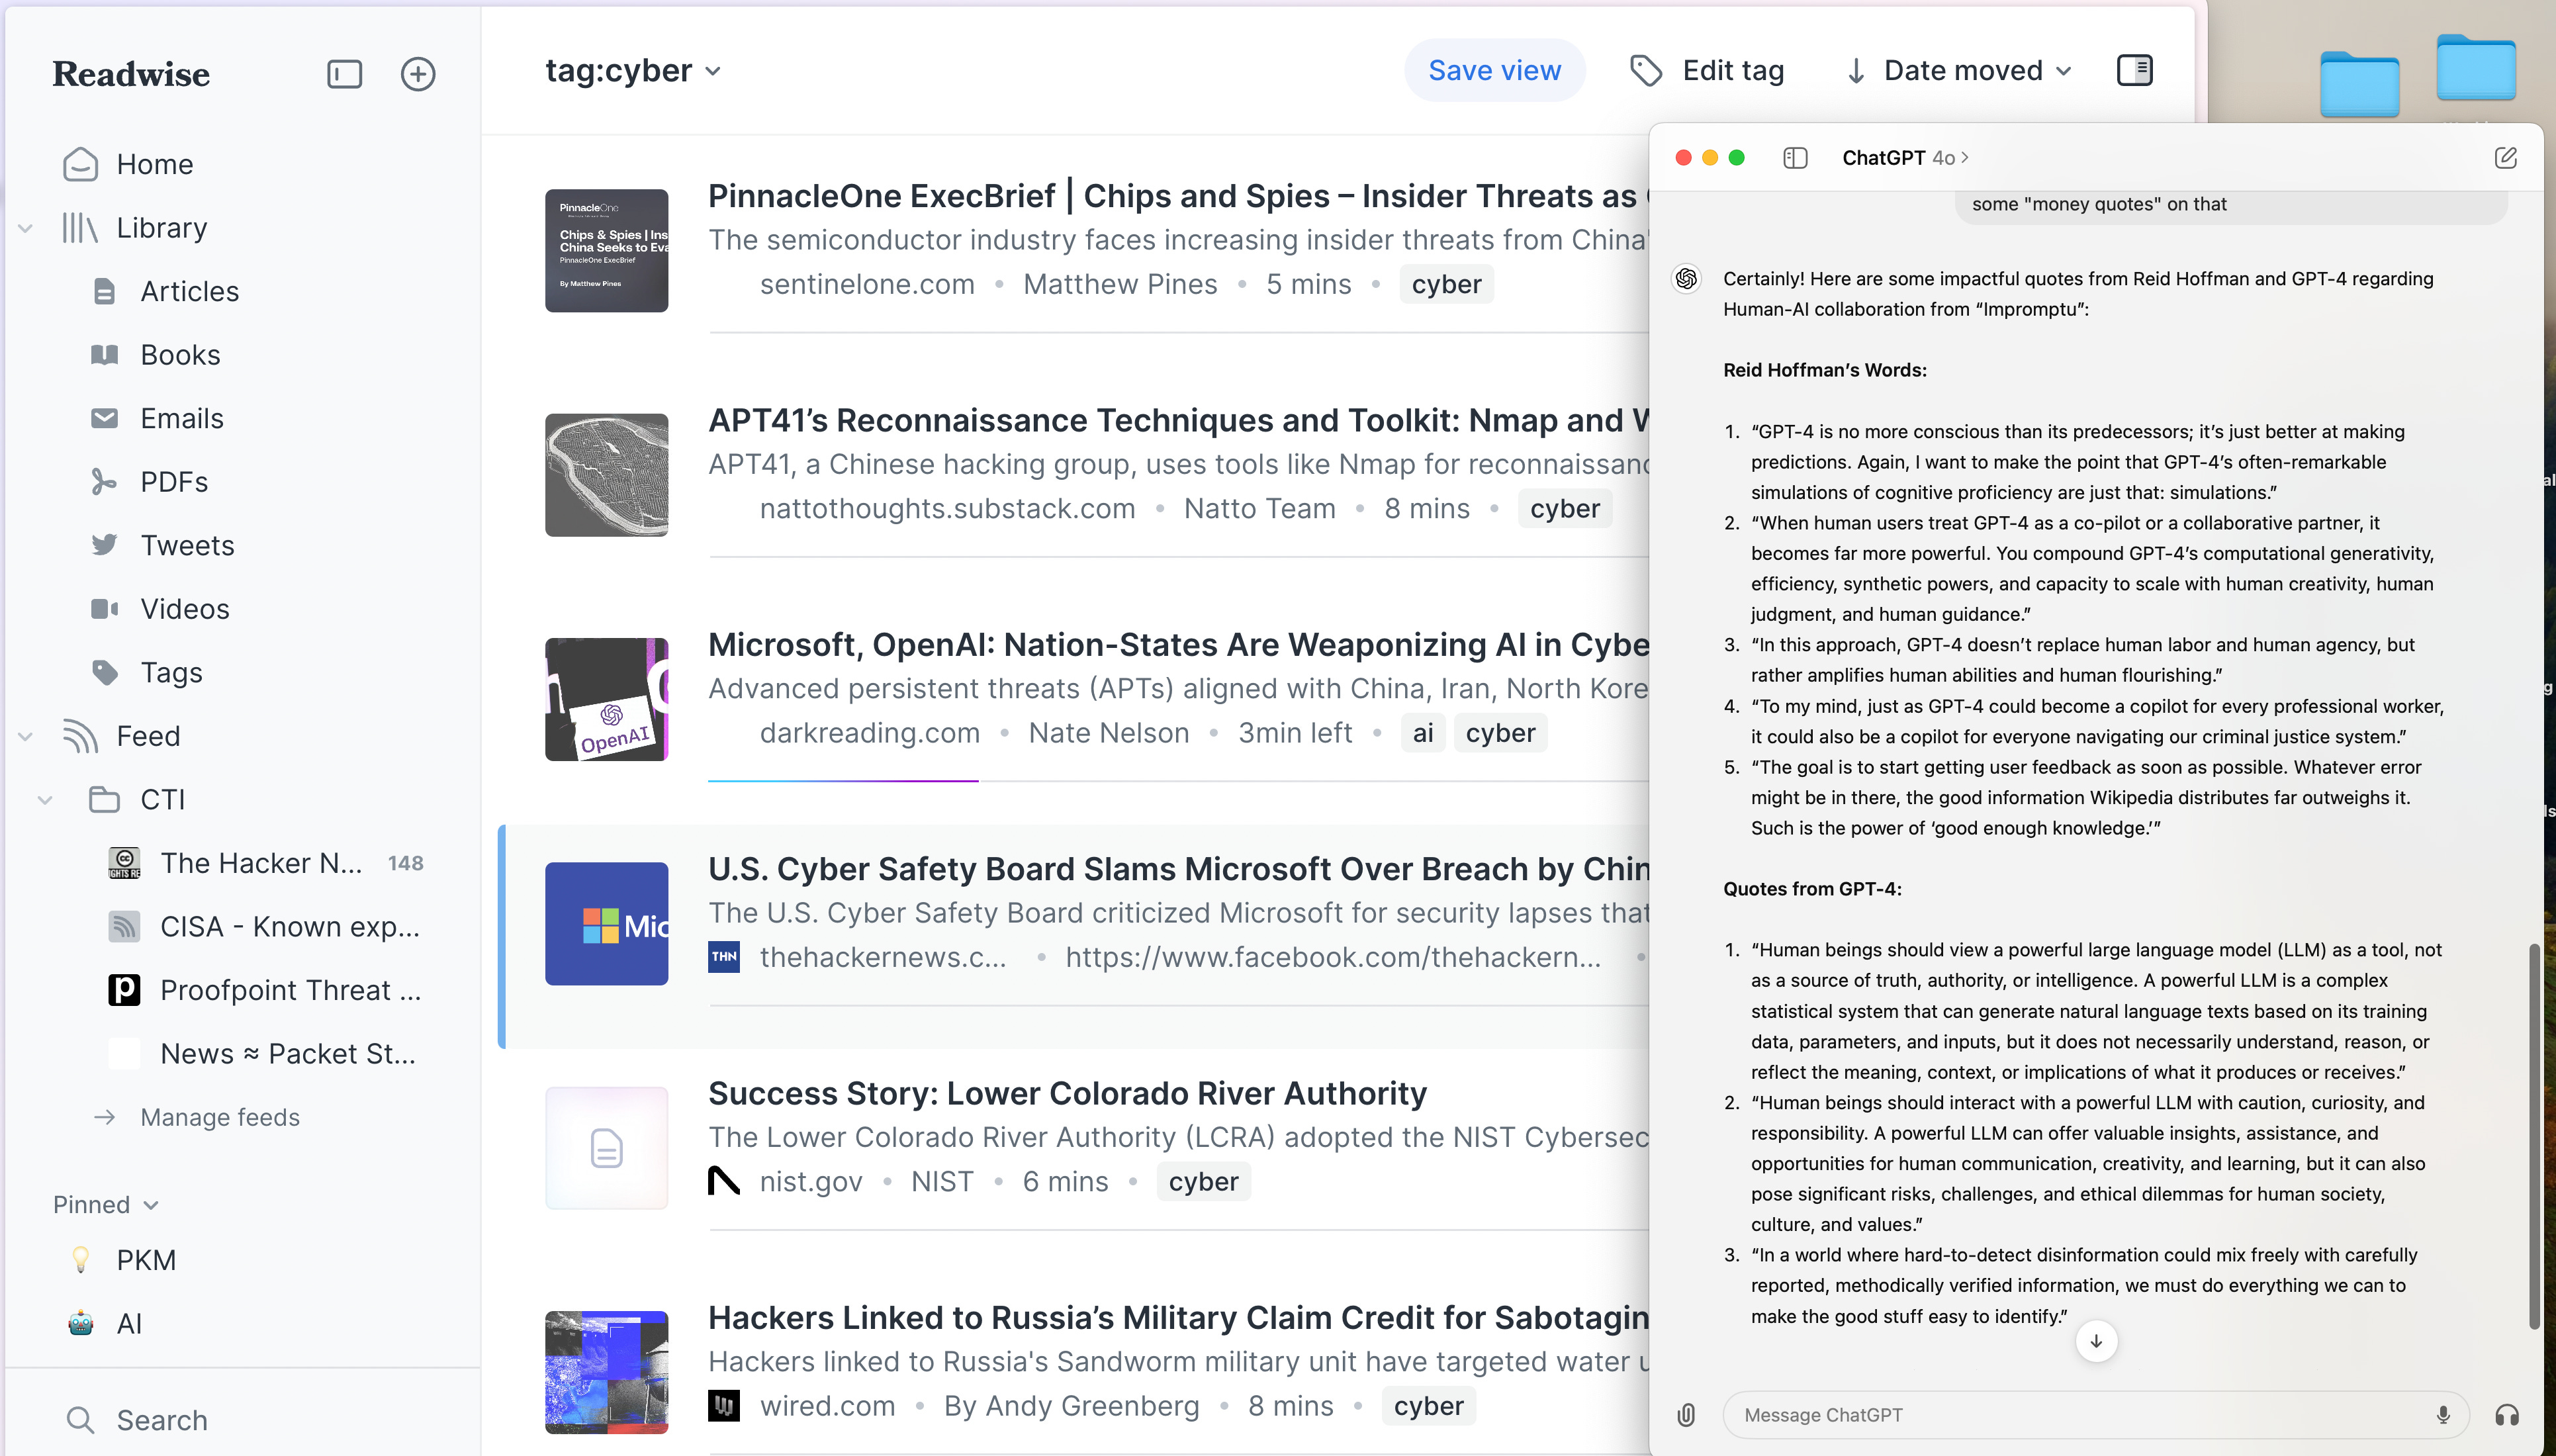Click the ChatGPT logo avatar beside the response
Viewport: 2556px width, 1456px height.
point(1686,279)
